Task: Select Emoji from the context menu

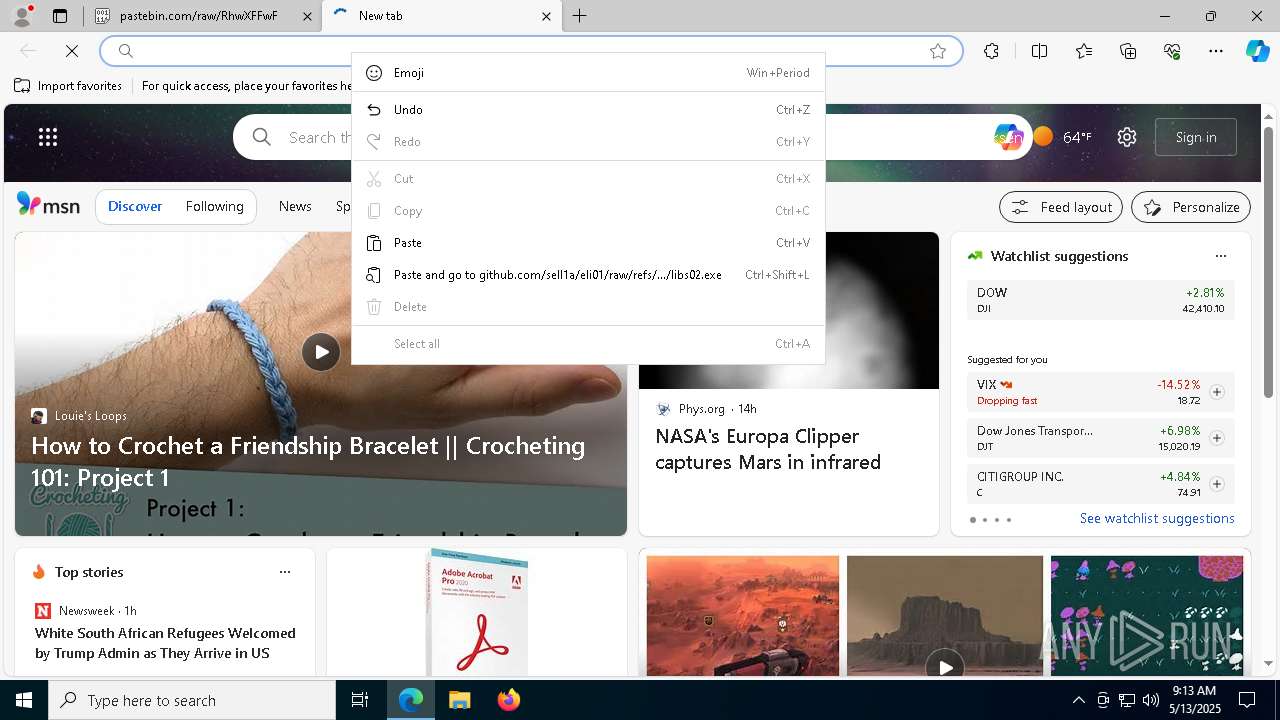Action: coord(588,73)
